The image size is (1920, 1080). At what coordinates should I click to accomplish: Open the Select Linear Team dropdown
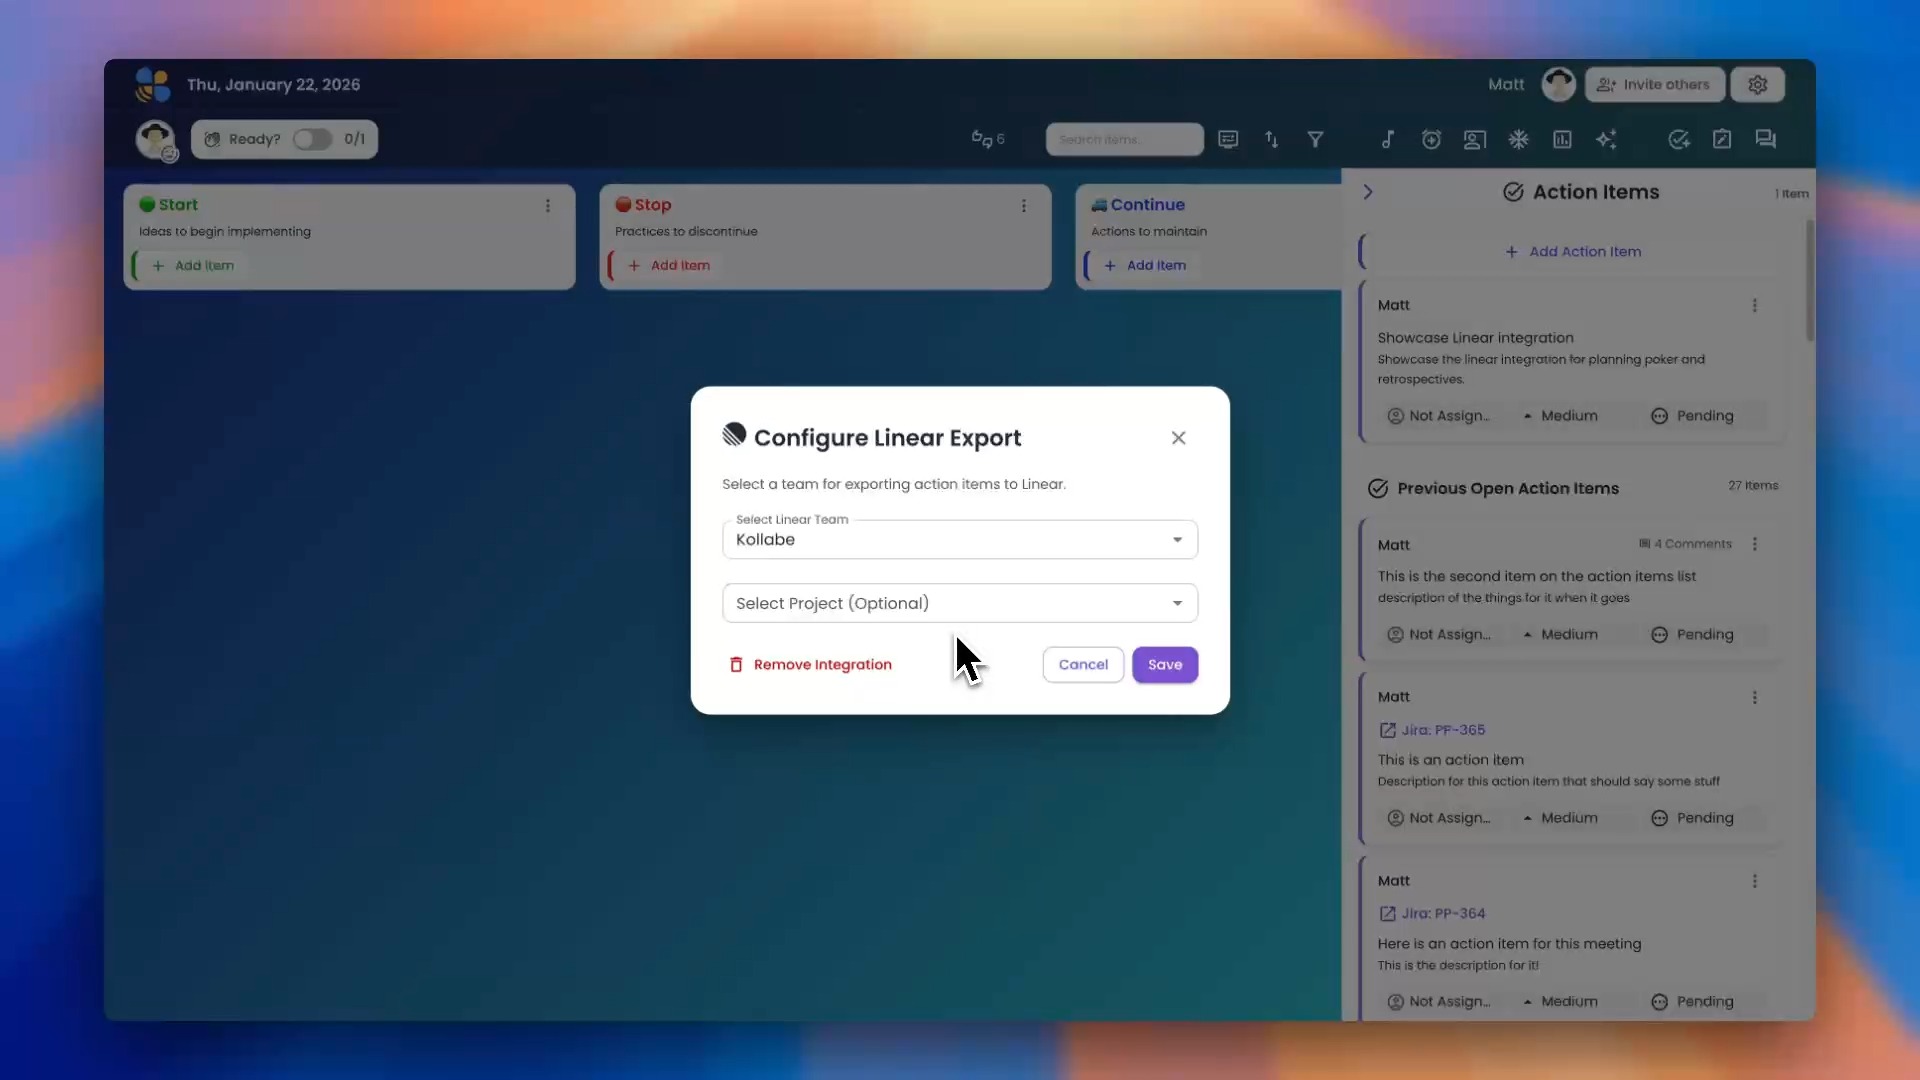[960, 540]
